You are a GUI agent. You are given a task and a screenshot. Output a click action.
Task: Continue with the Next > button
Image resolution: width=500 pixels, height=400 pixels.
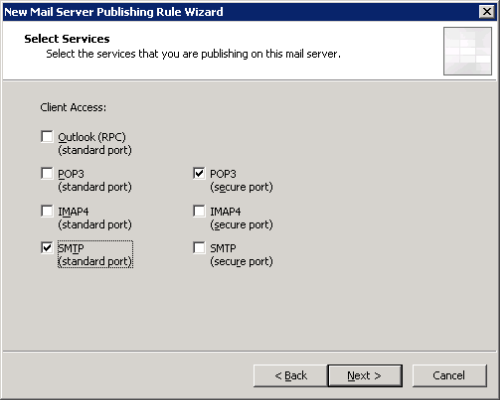pos(365,376)
